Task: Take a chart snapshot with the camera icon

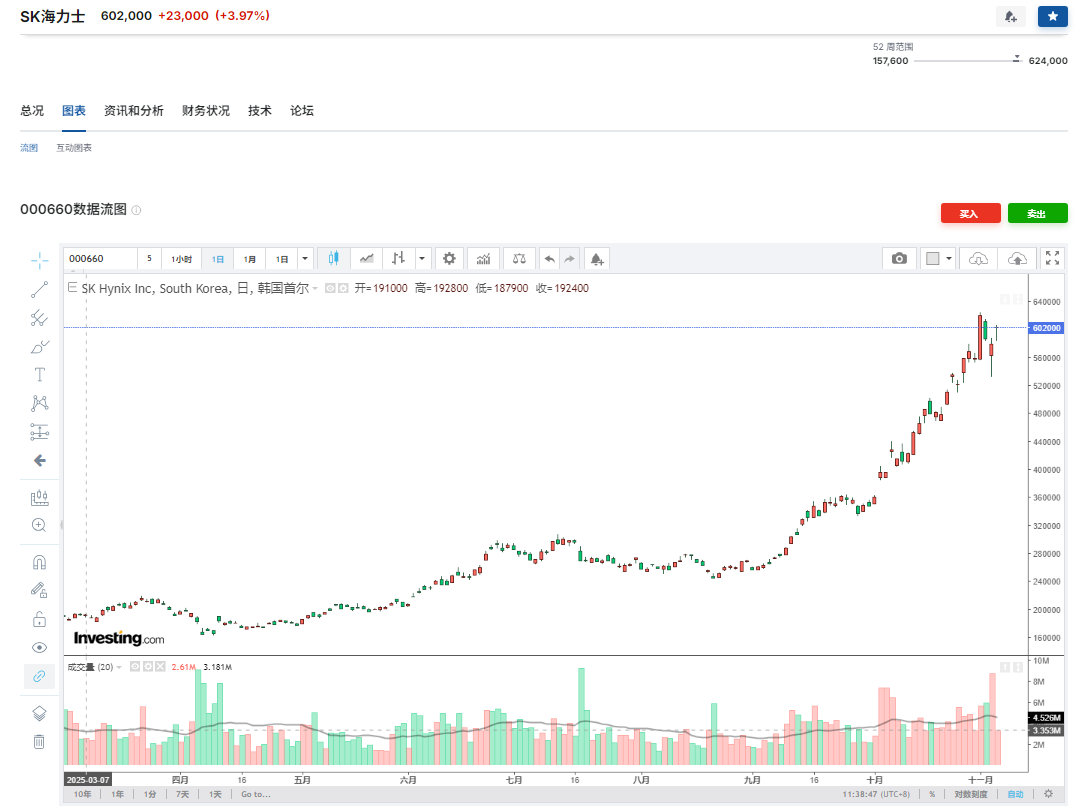Action: point(898,258)
